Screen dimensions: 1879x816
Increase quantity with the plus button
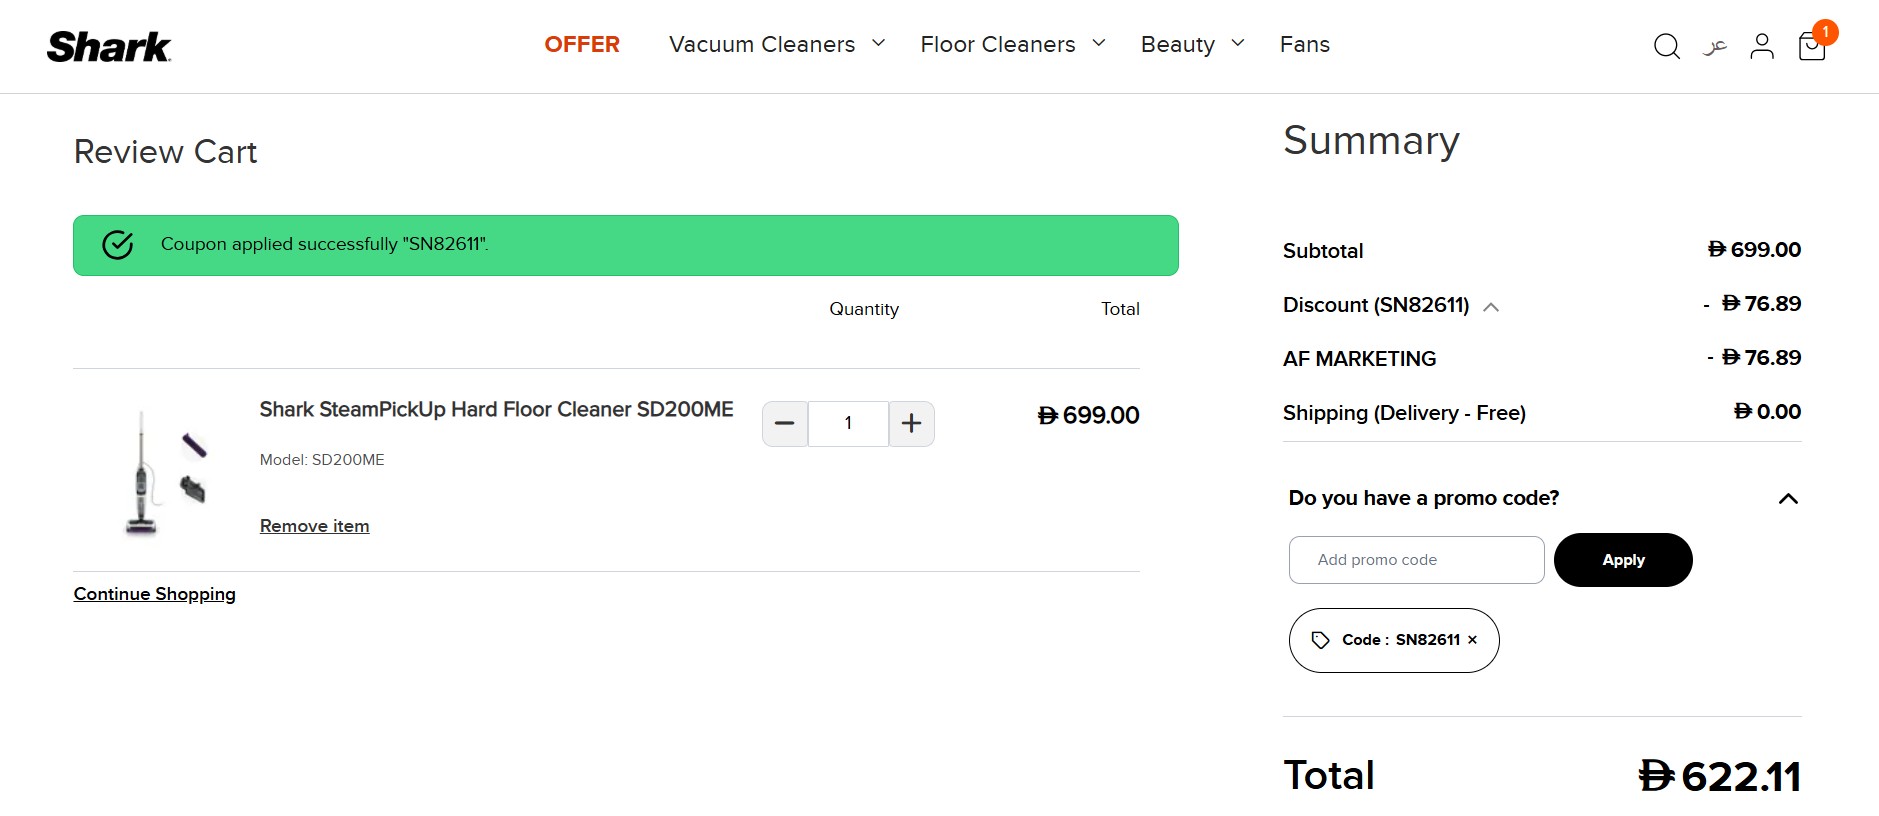pyautogui.click(x=911, y=423)
